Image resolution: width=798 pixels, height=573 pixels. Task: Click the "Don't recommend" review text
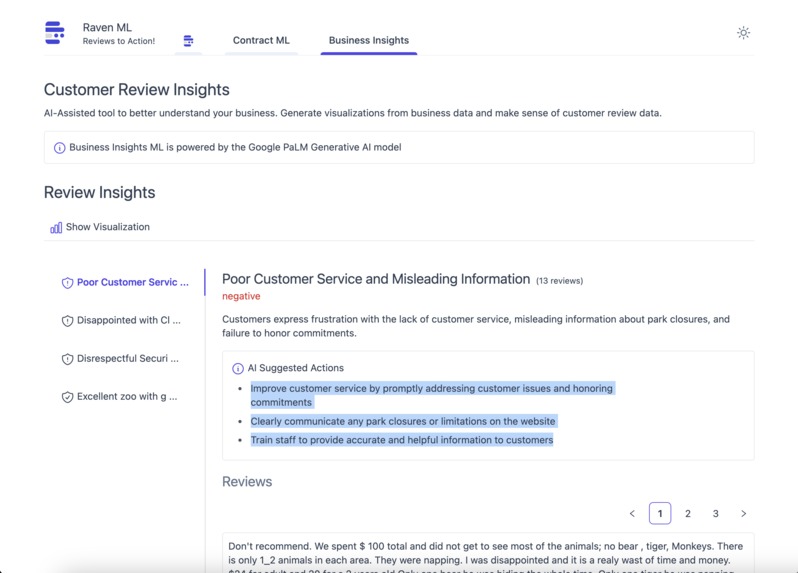486,553
